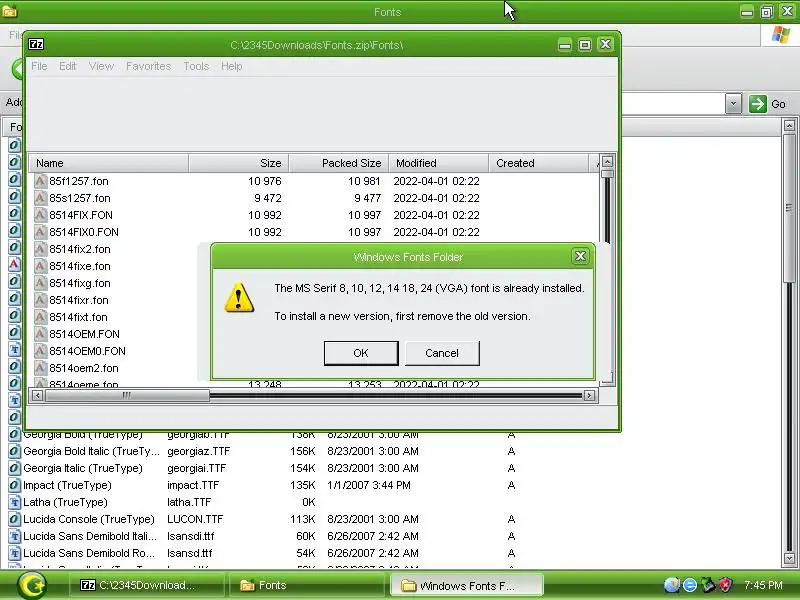Viewport: 800px width, 600px height.
Task: Click the Fonts window scroll up arrow
Action: [x=789, y=126]
